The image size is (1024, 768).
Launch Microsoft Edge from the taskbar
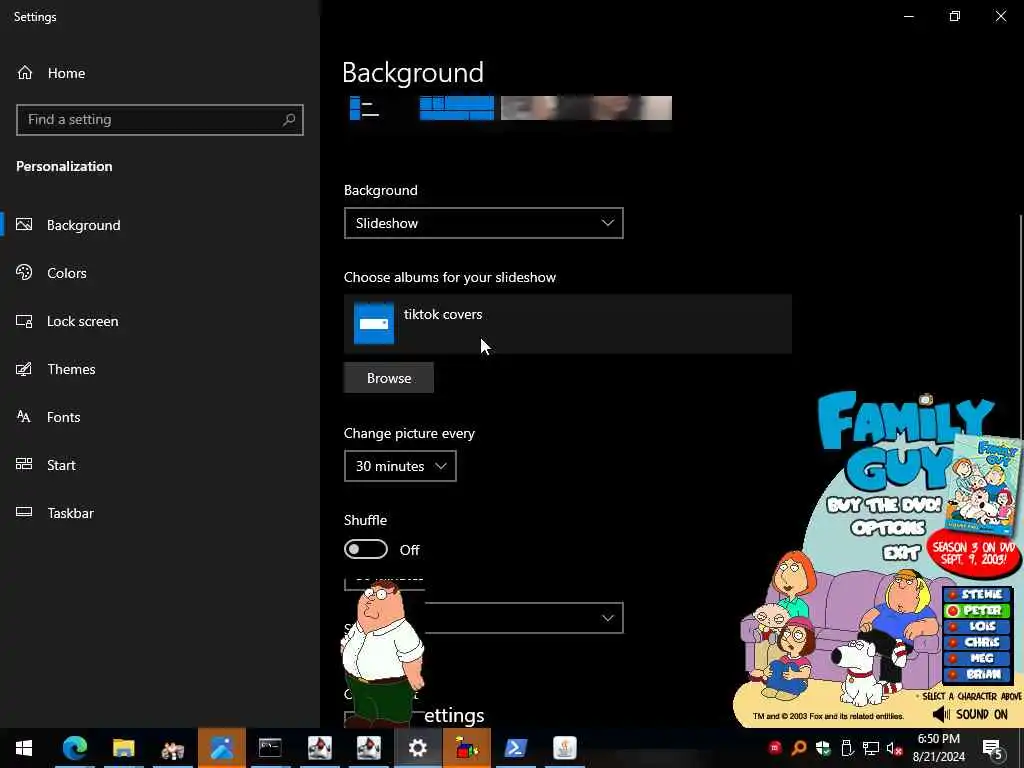(74, 748)
